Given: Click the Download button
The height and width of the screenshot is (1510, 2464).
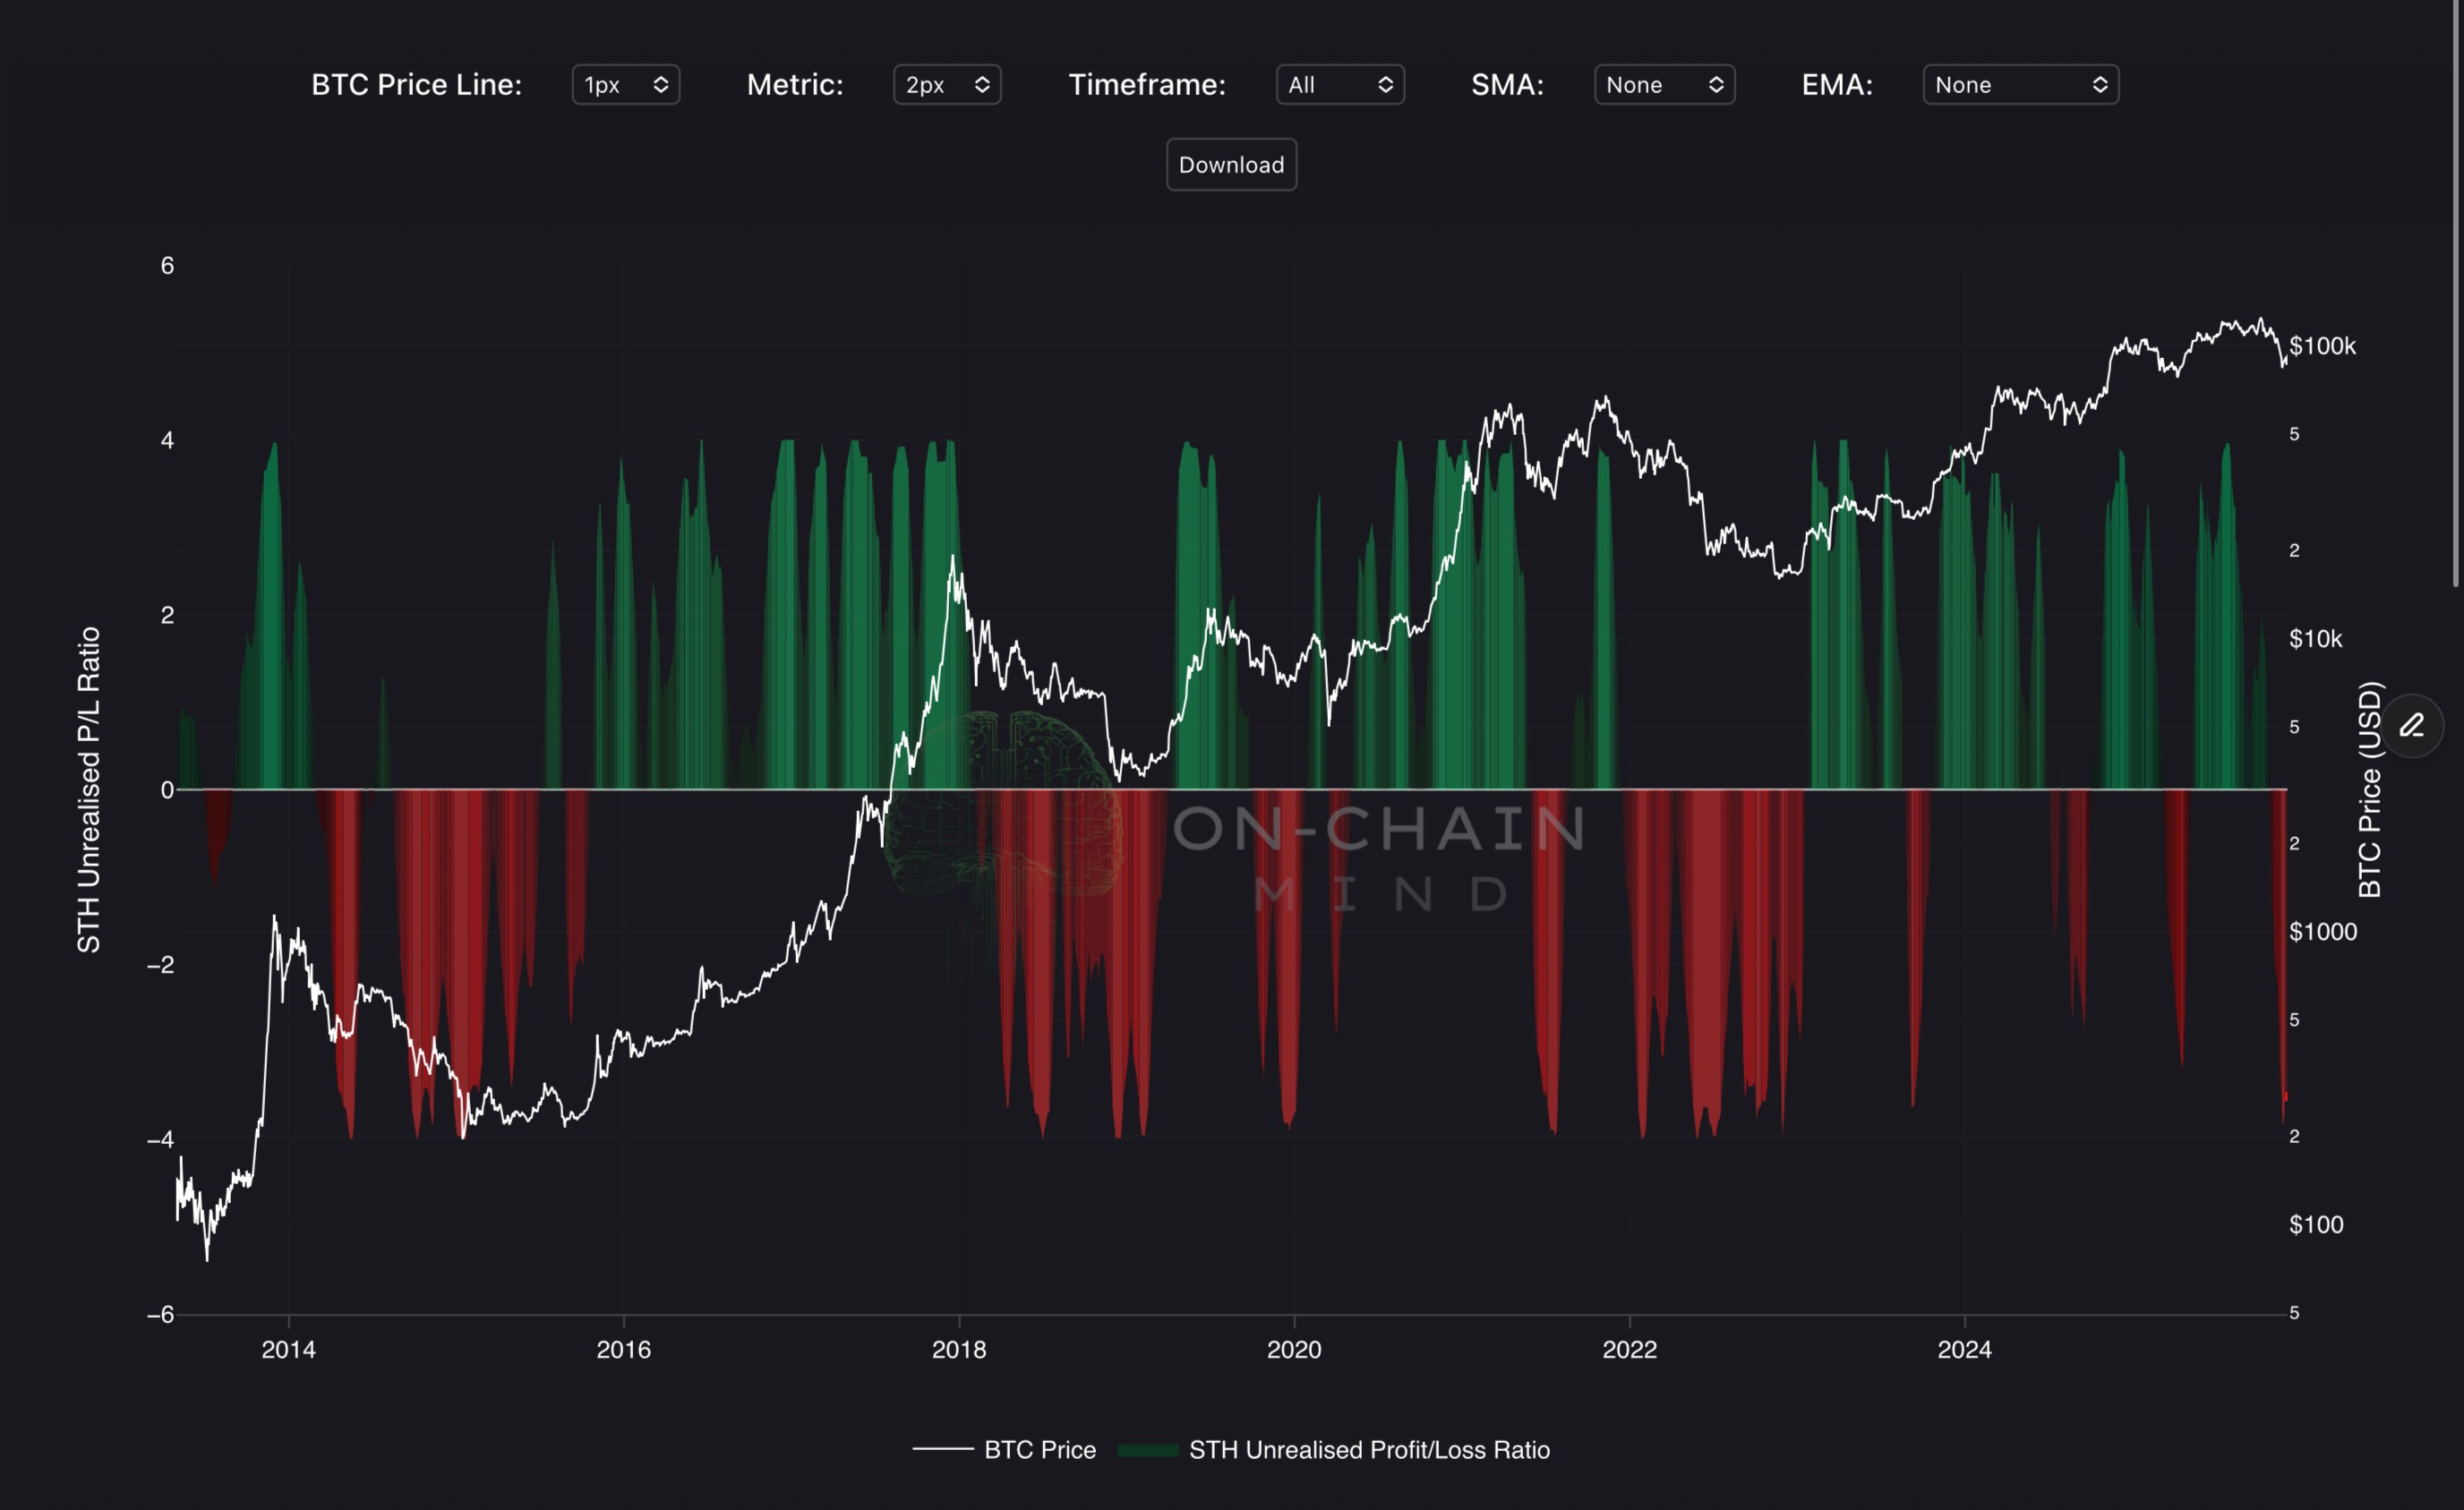Looking at the screenshot, I should click(x=1231, y=165).
